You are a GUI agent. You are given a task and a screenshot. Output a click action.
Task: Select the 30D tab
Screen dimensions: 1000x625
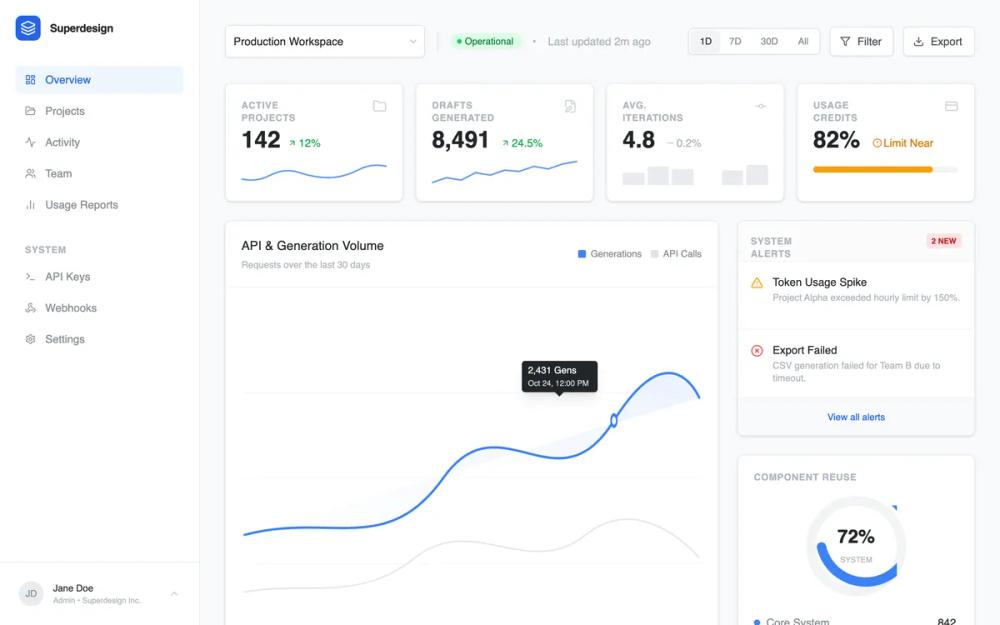click(768, 41)
